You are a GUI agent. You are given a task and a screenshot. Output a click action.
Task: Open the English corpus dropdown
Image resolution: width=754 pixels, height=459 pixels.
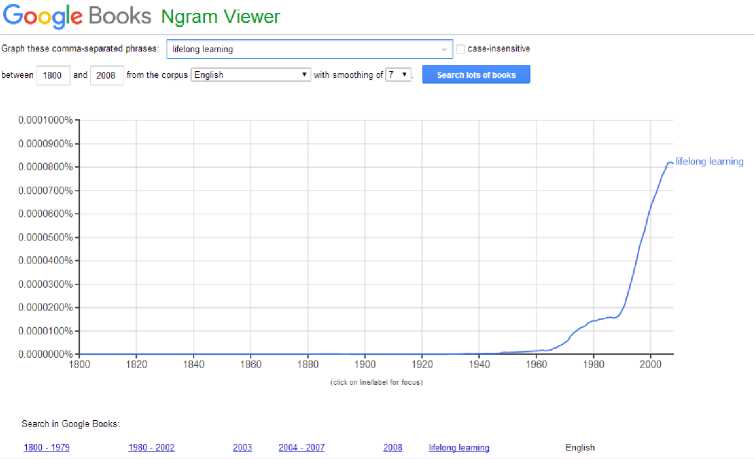tap(251, 75)
